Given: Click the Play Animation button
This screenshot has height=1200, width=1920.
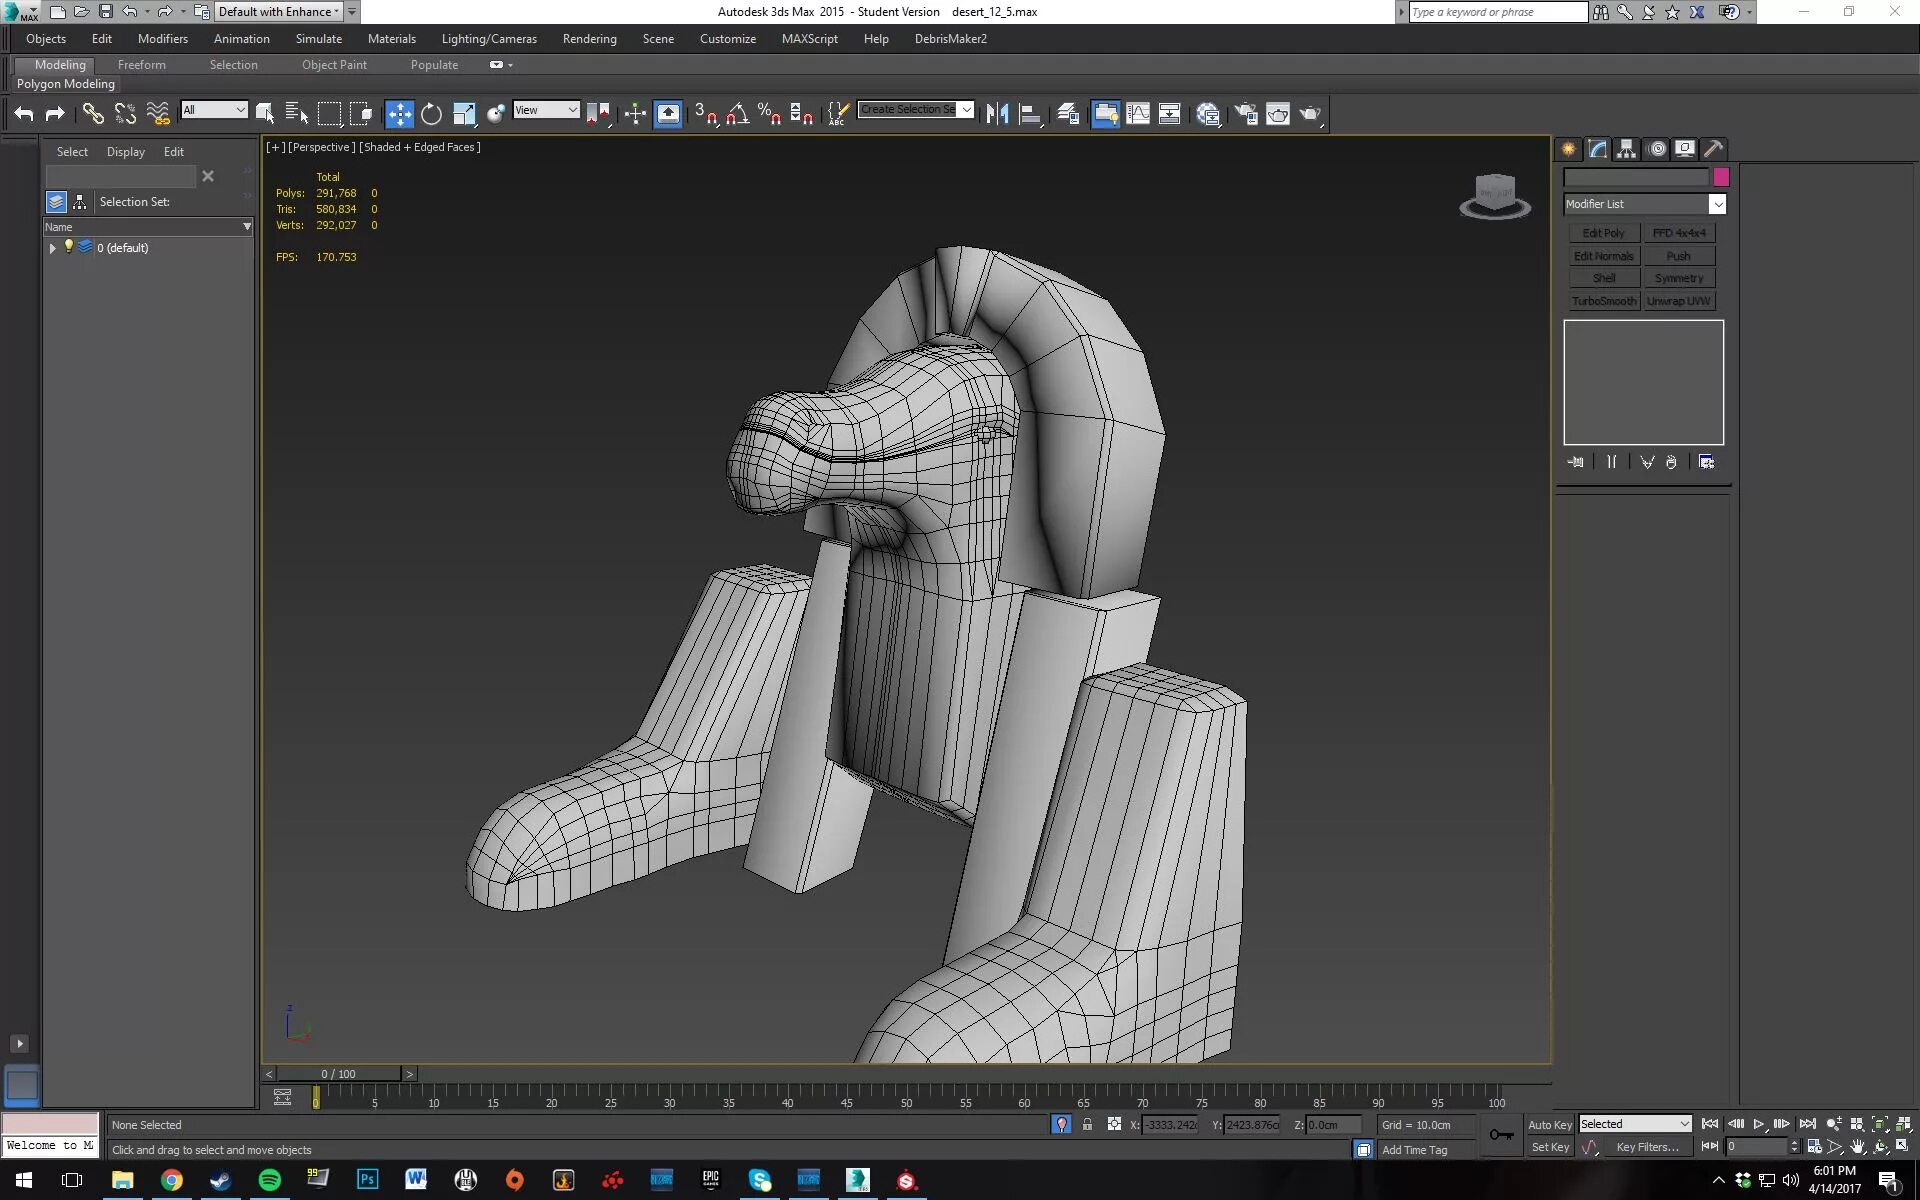Looking at the screenshot, I should pyautogui.click(x=1759, y=1124).
